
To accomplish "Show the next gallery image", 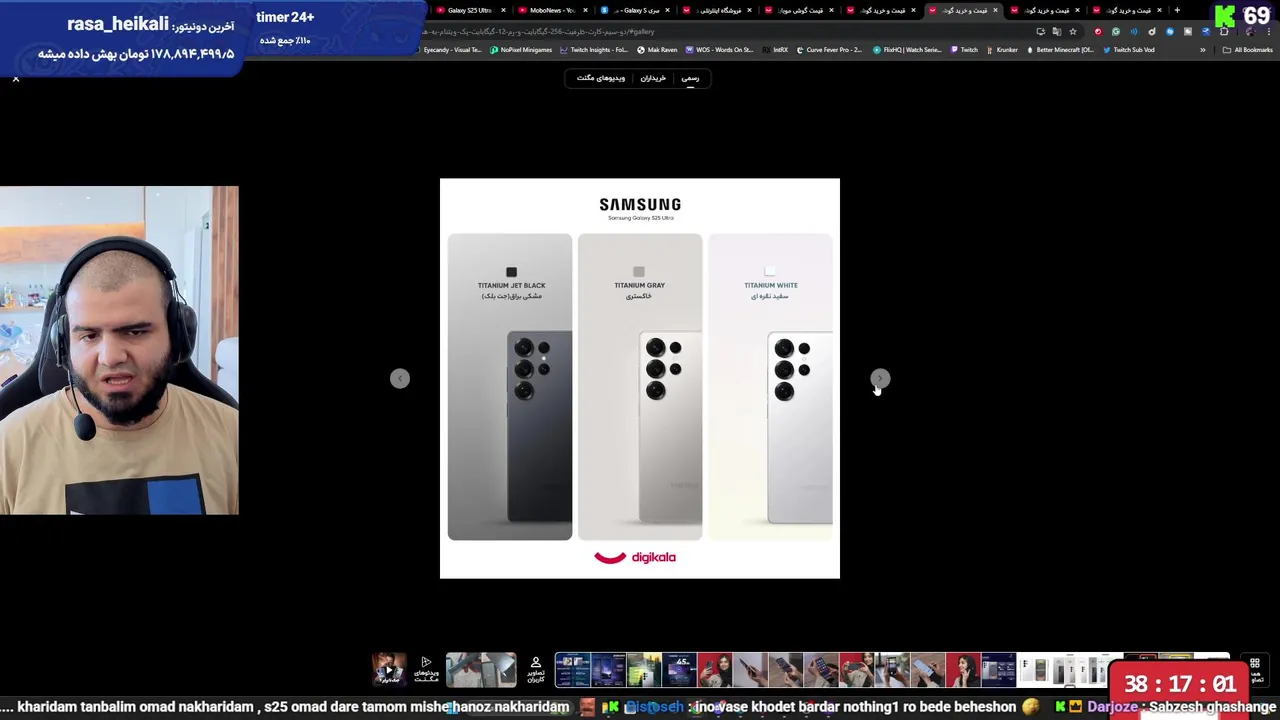I will pyautogui.click(x=880, y=378).
